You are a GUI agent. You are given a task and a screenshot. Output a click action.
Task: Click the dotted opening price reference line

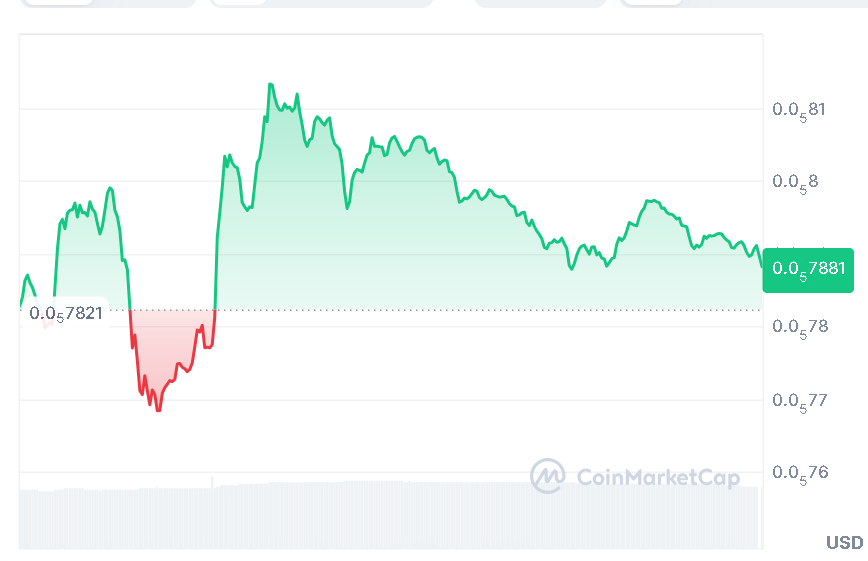[450, 310]
